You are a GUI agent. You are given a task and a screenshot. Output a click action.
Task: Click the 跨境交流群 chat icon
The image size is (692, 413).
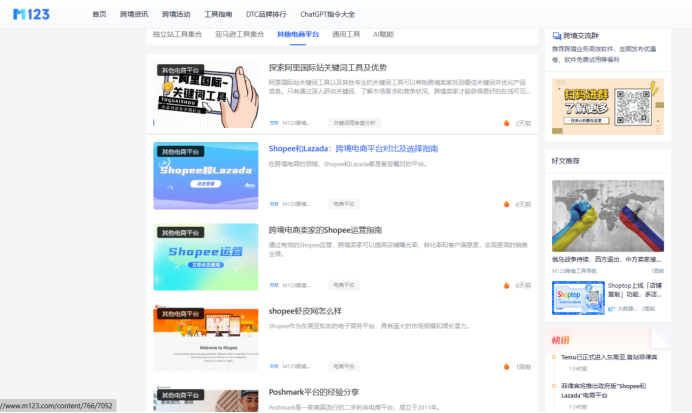pos(557,36)
